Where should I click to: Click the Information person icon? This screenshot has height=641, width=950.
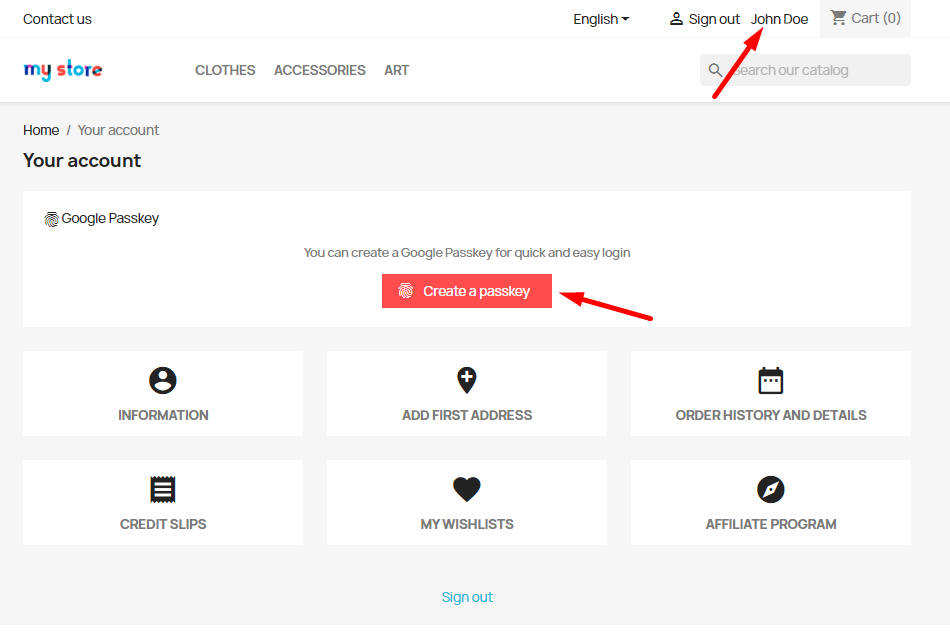(x=162, y=380)
